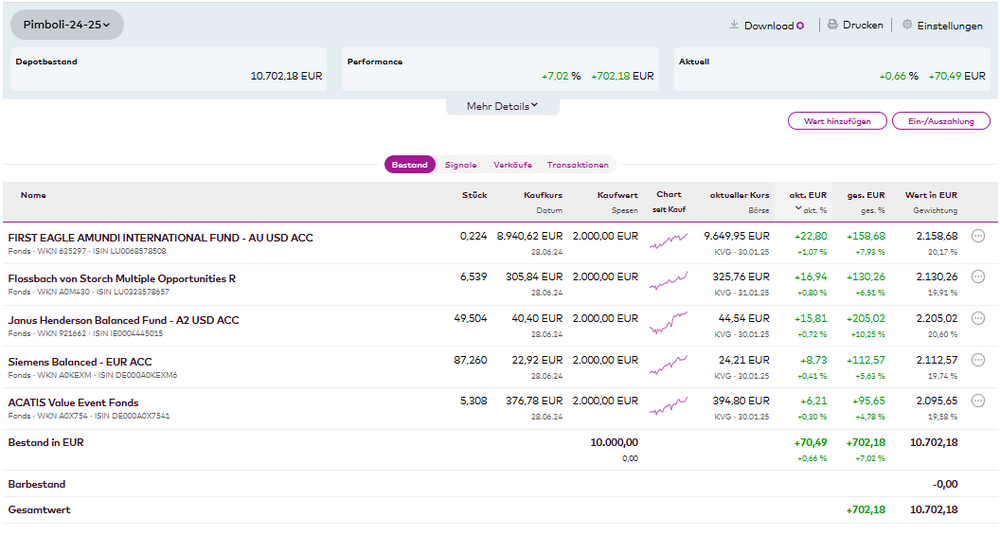Viewport: 1000px width, 535px height.
Task: Open the Transaktionen tab
Action: (x=577, y=165)
